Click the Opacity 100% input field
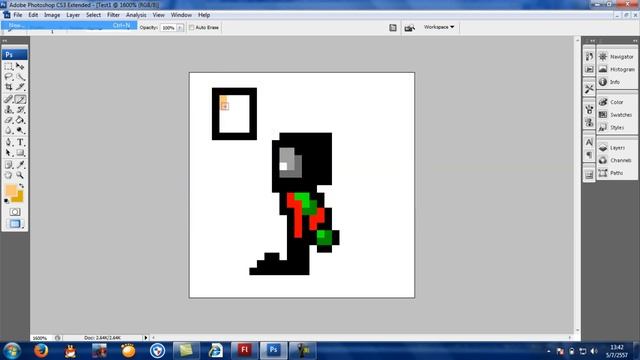Image resolution: width=640 pixels, height=360 pixels. [168, 28]
